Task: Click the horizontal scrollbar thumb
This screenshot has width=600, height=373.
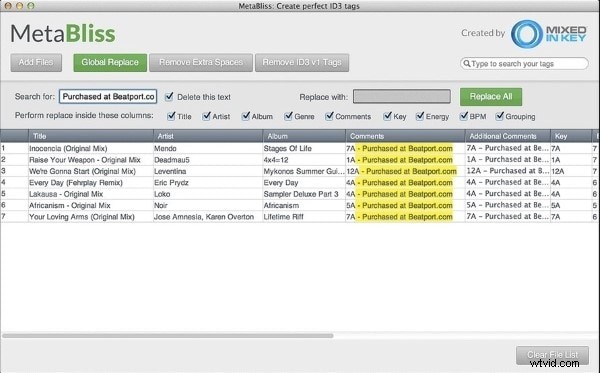Action: pos(168,336)
